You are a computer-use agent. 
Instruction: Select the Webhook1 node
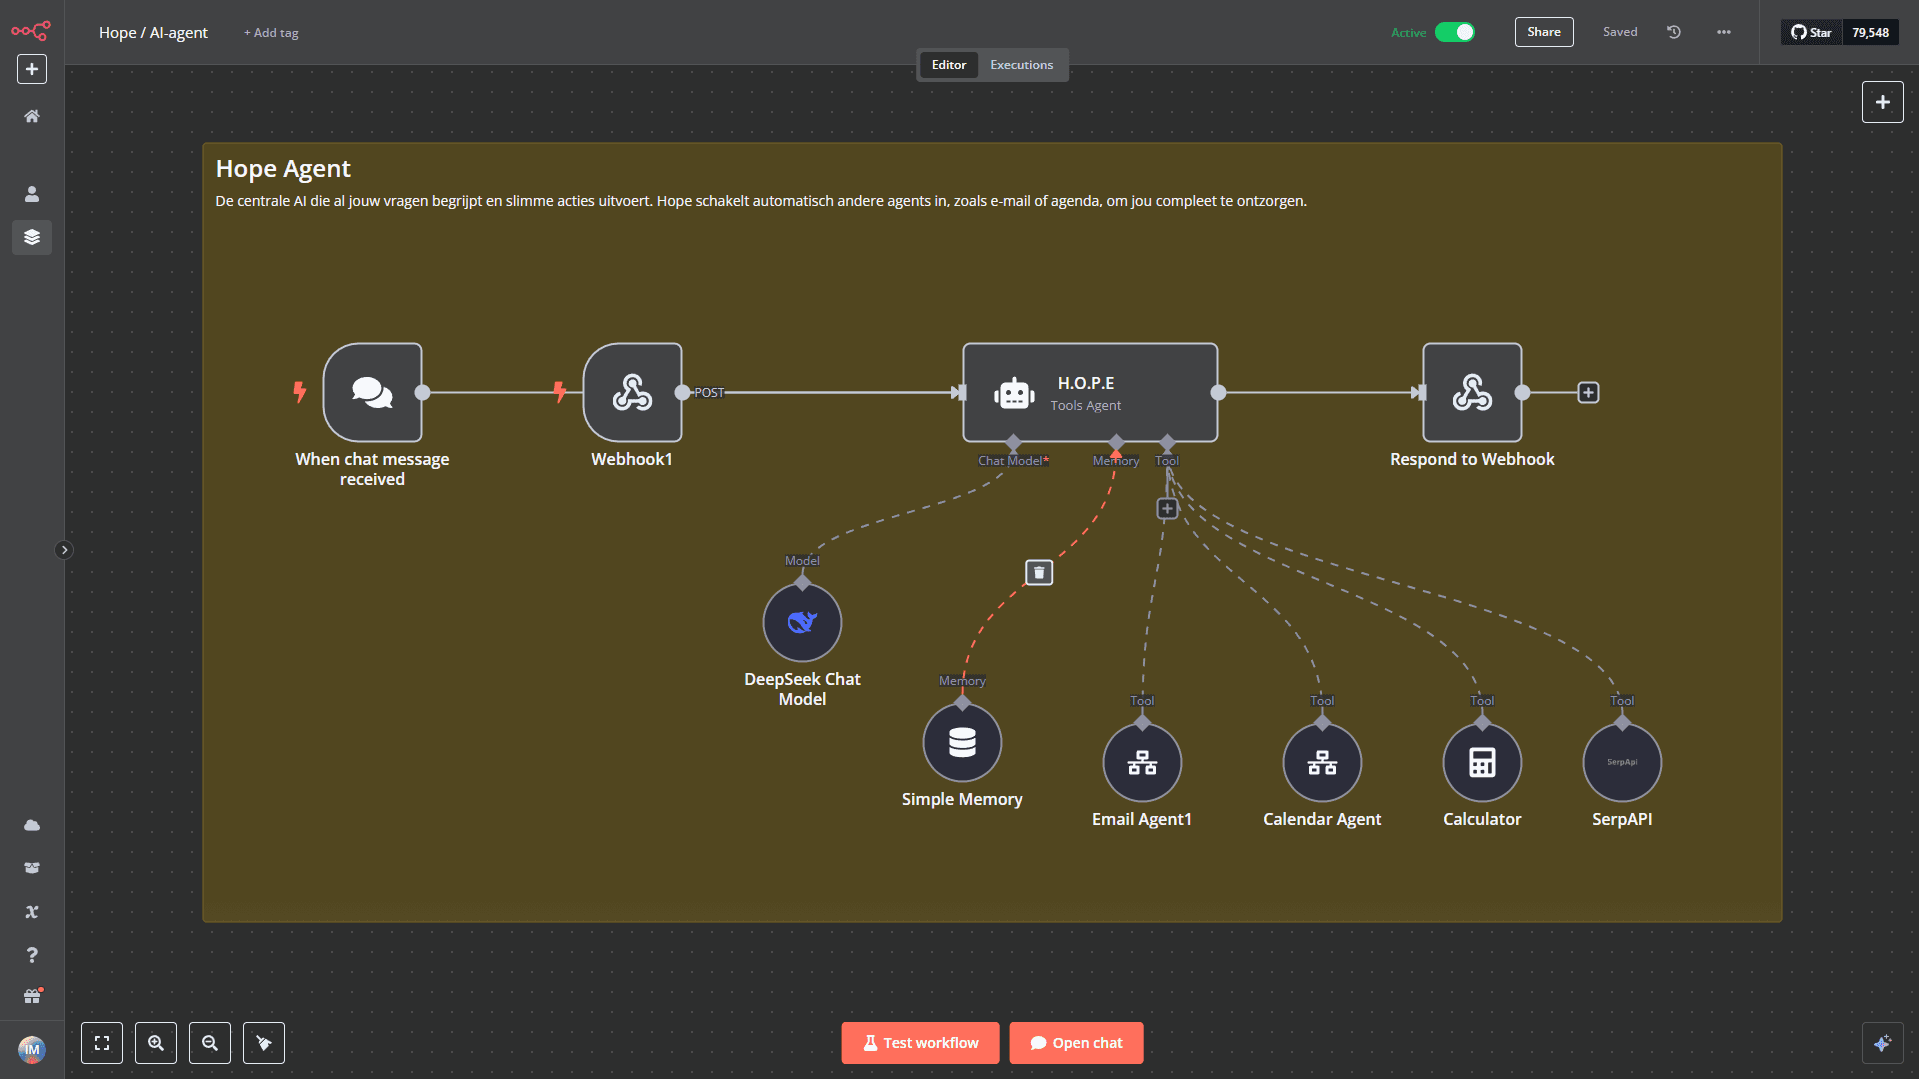point(633,392)
